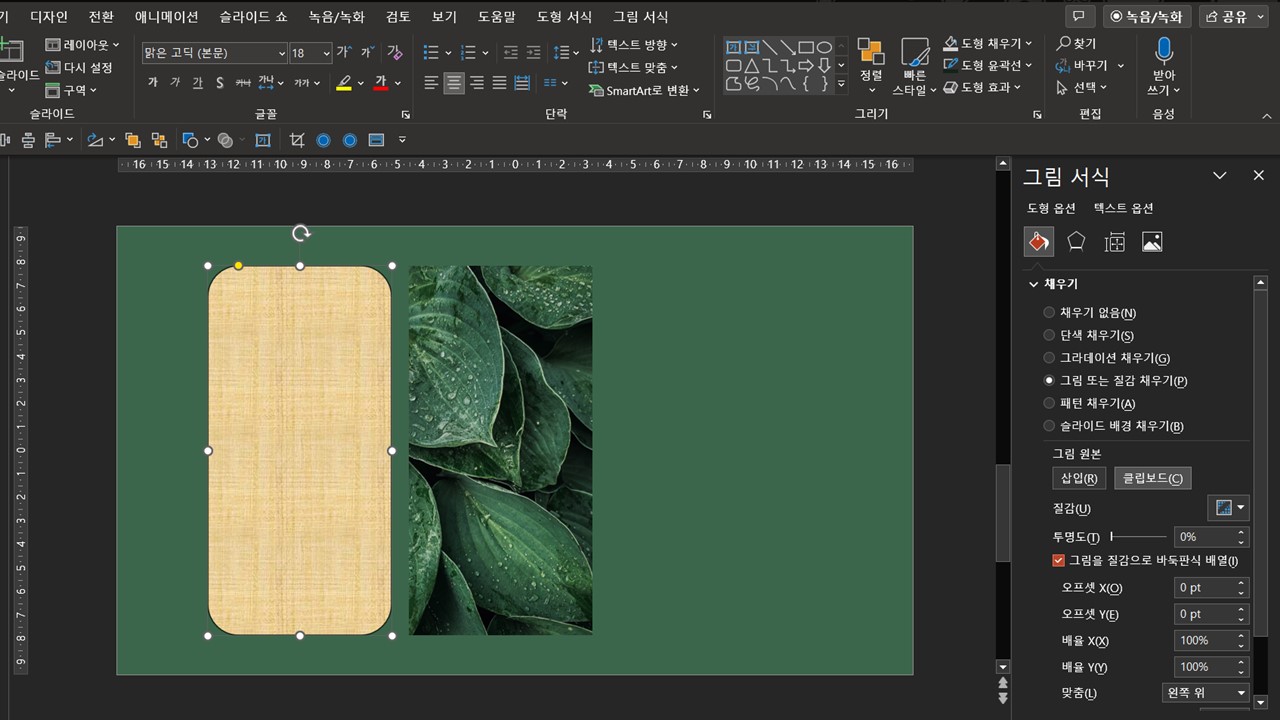
Task: Select Slide background fill option
Action: point(1113,426)
